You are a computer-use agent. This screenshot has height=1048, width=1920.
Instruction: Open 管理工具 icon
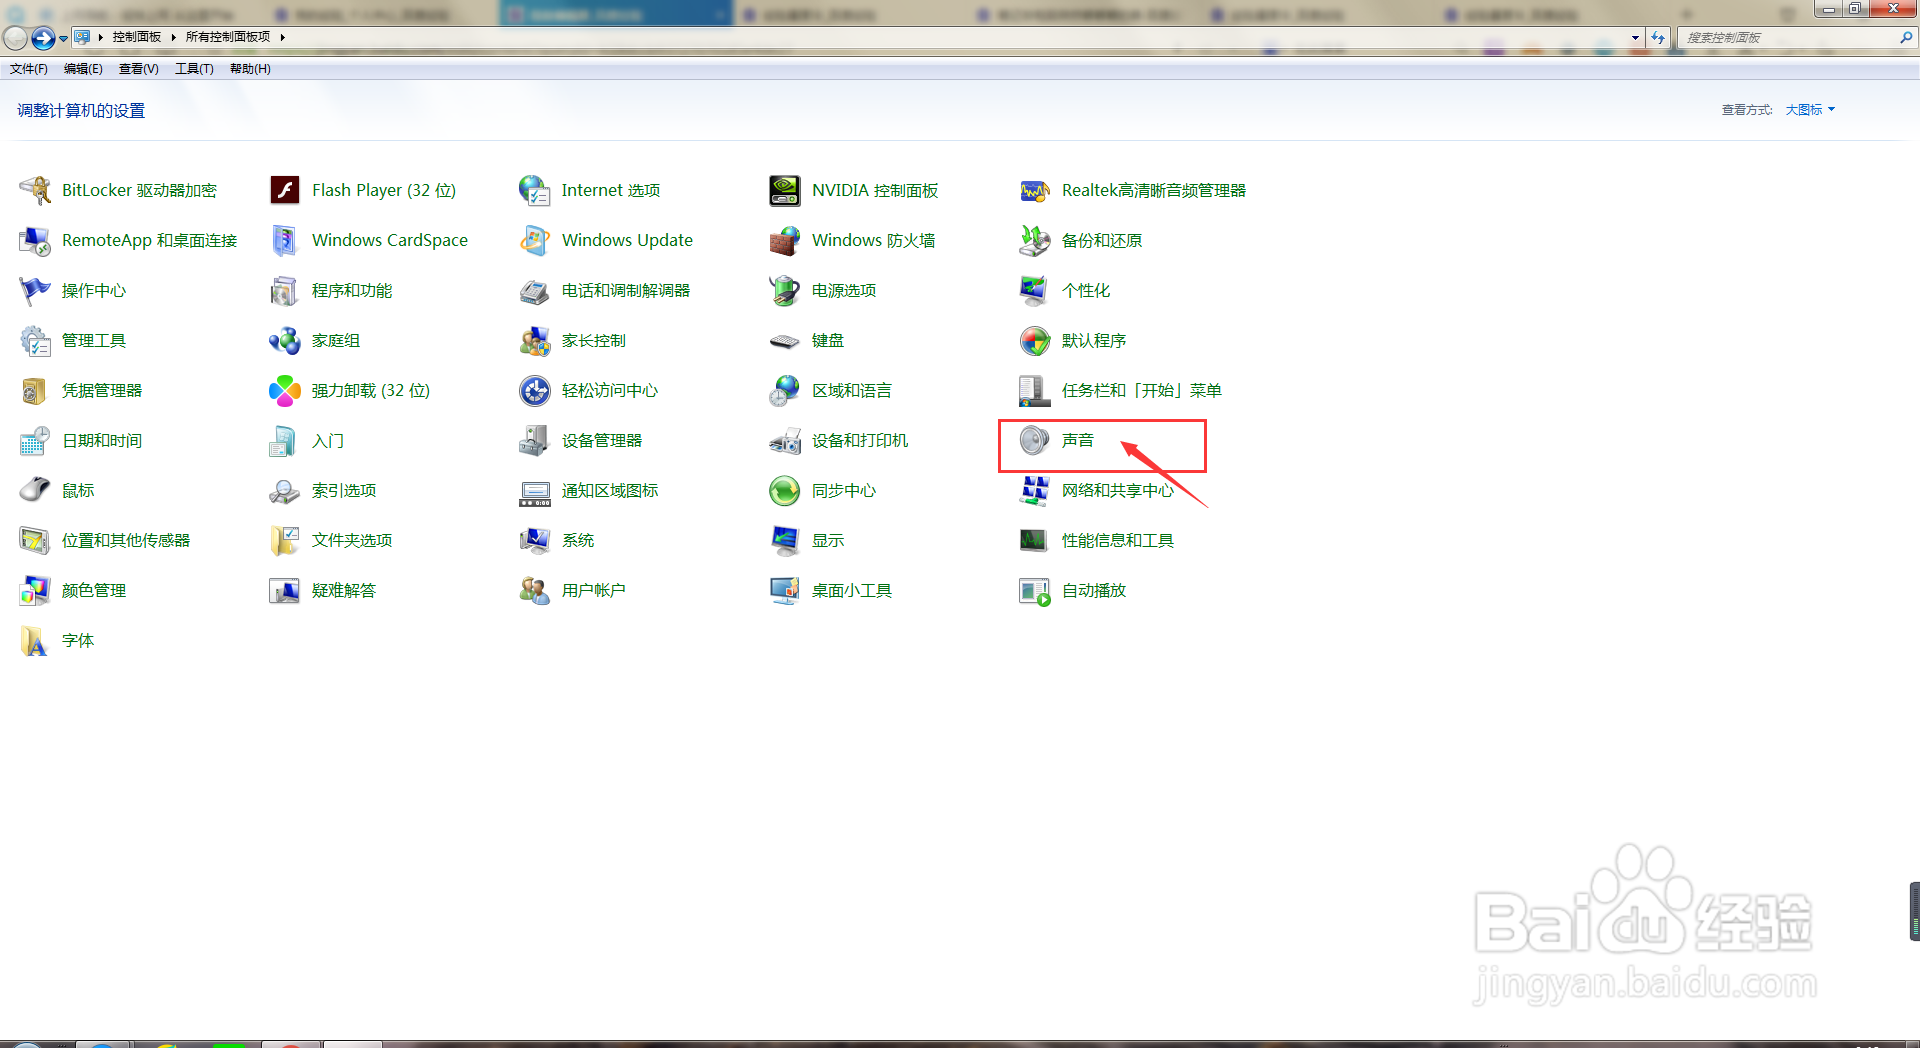click(x=35, y=340)
